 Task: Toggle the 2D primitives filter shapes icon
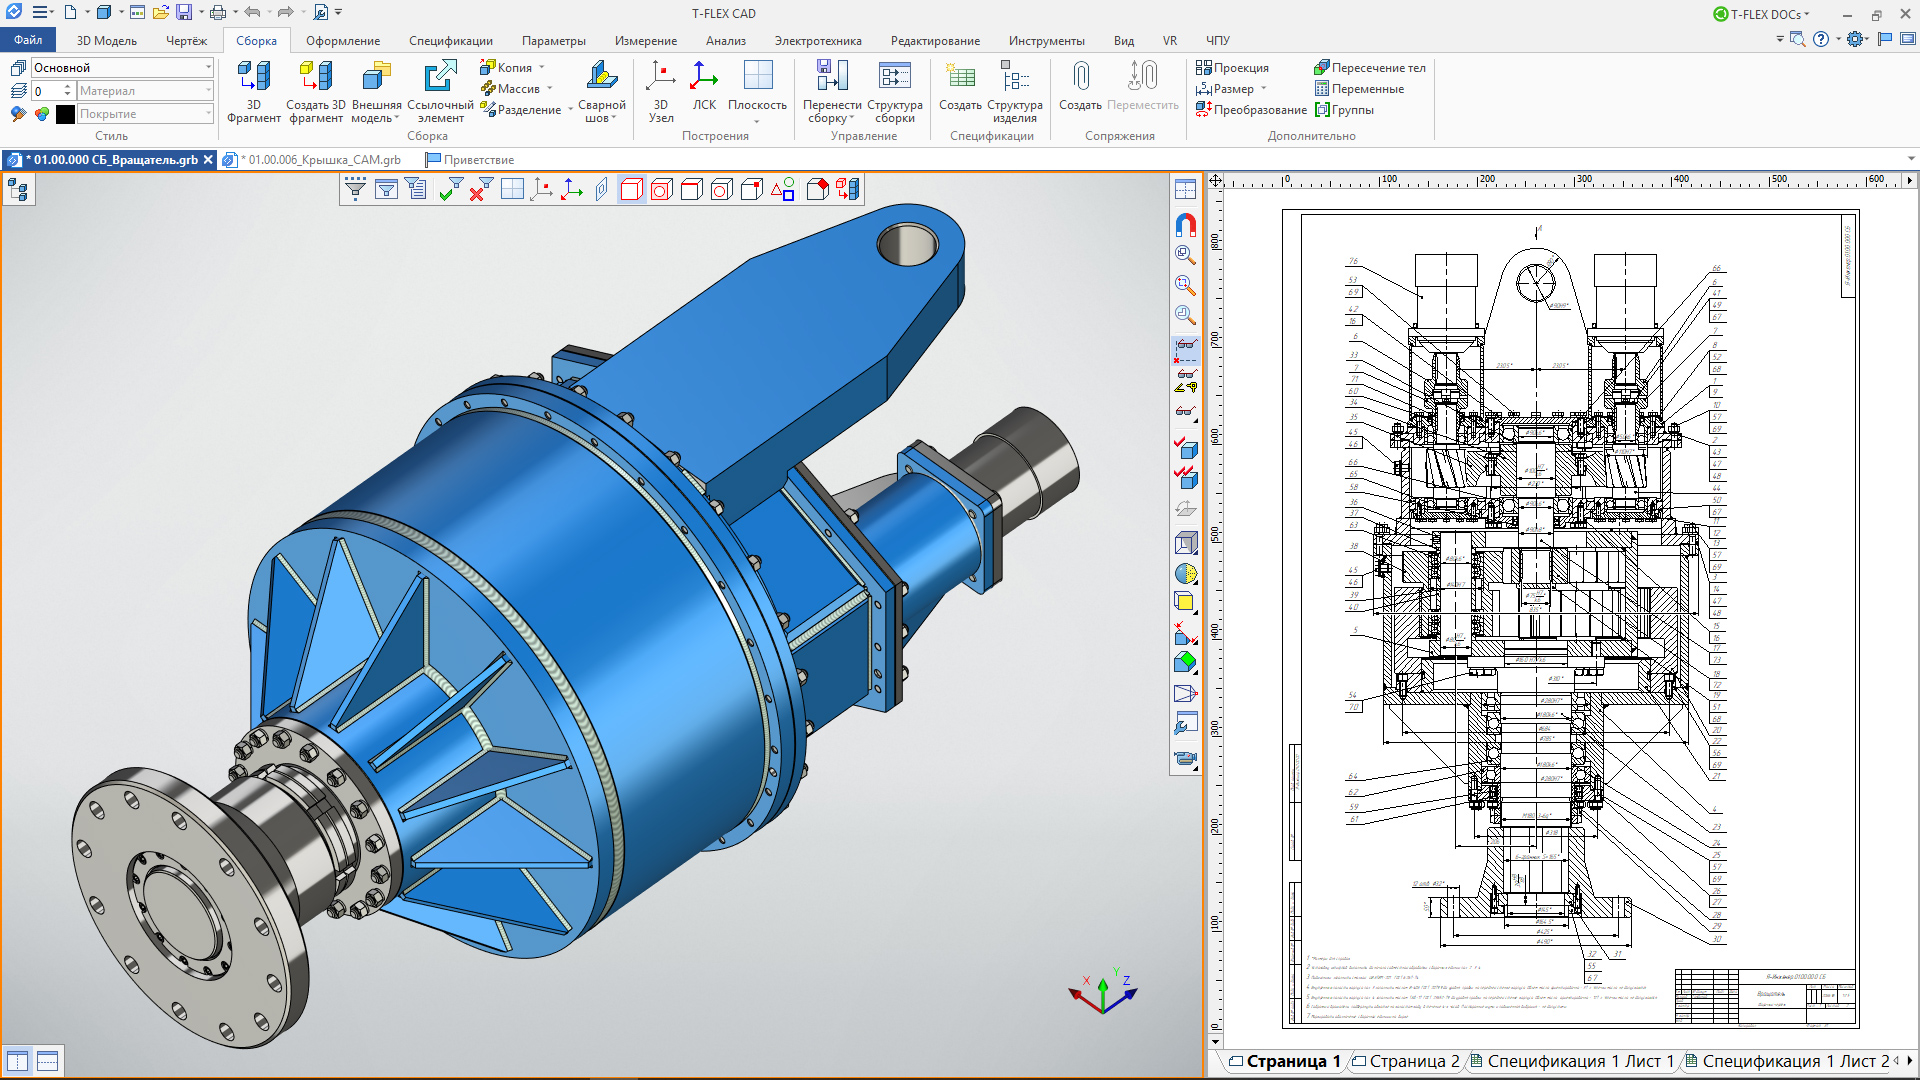pos(783,189)
